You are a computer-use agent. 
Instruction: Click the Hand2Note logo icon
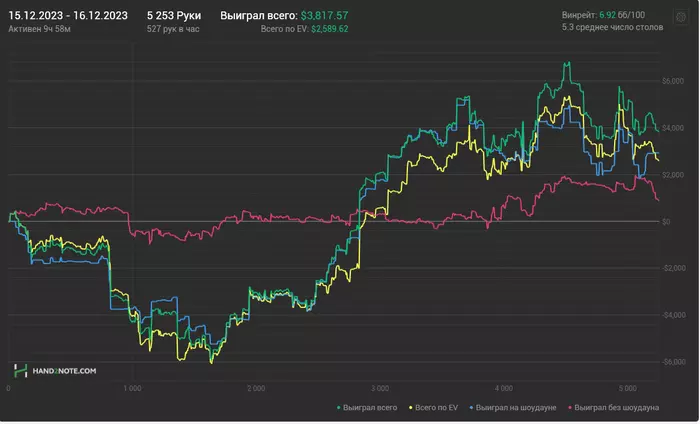[19, 371]
